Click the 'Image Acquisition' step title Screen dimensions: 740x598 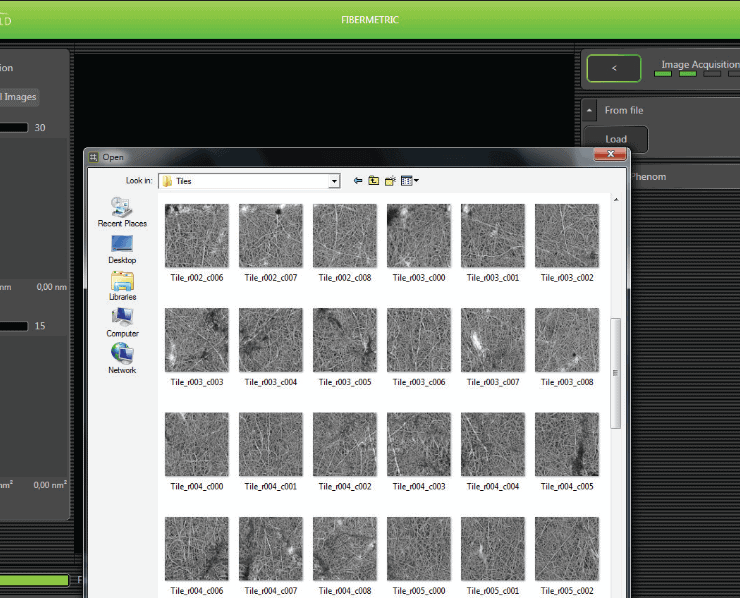(700, 65)
